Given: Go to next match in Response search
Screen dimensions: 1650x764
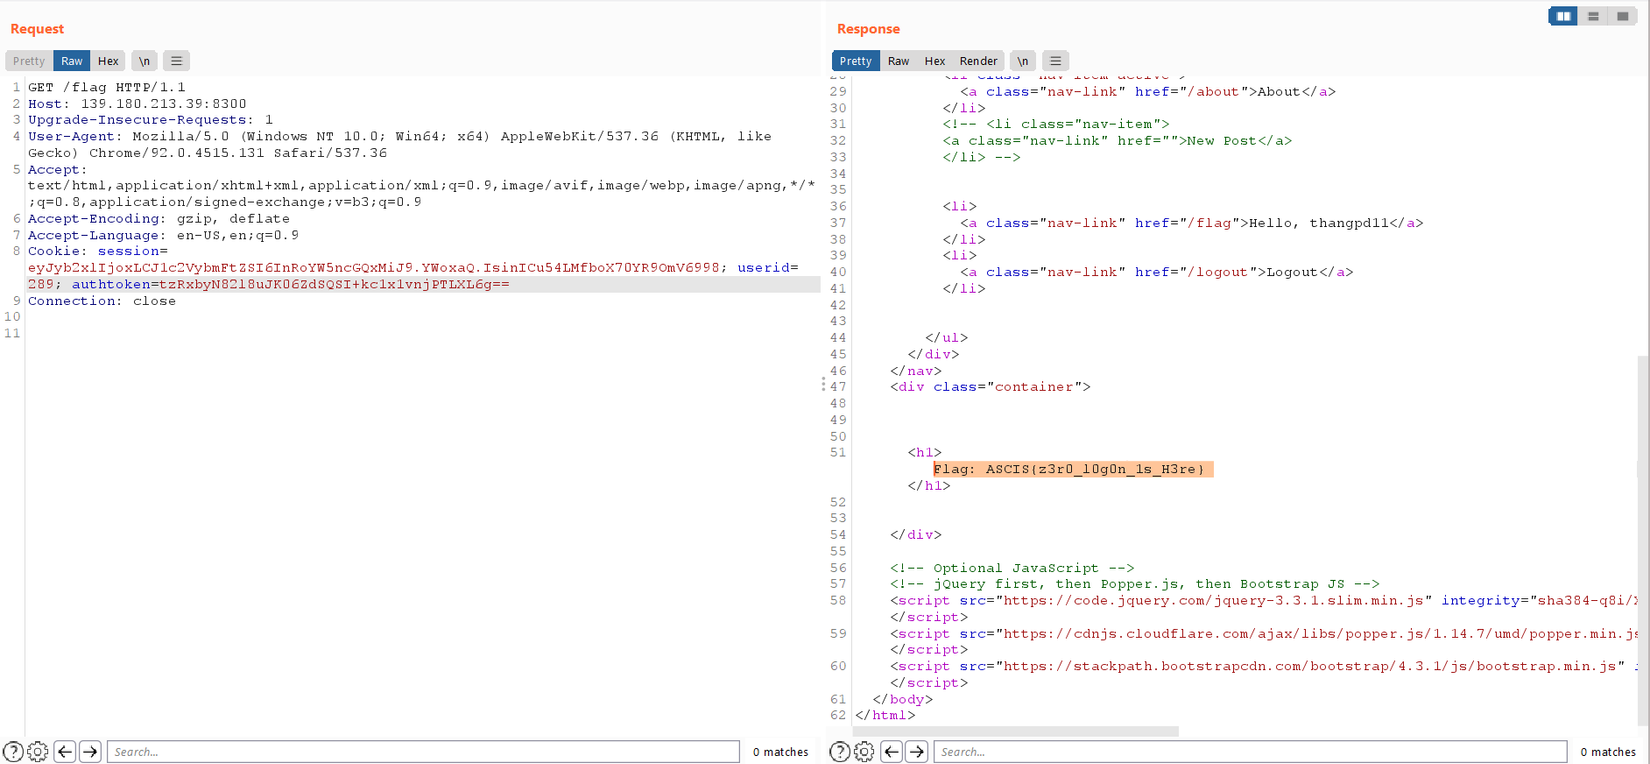Looking at the screenshot, I should 917,752.
